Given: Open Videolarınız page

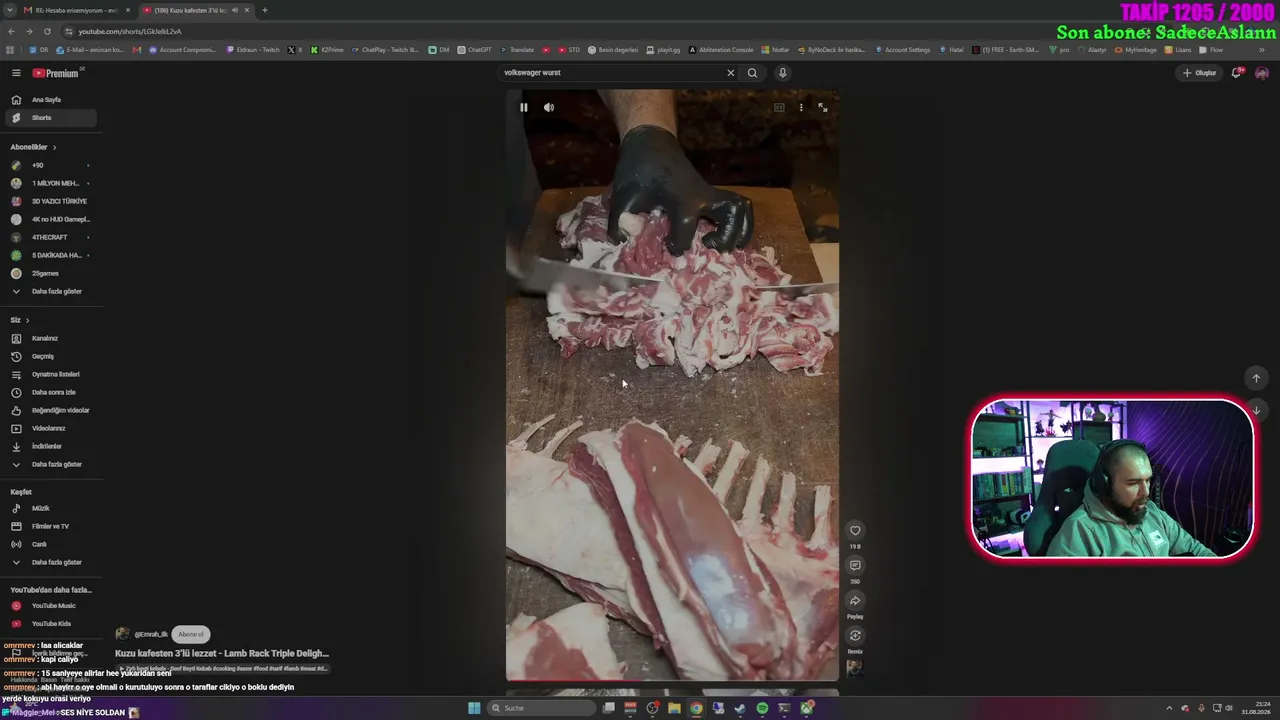Looking at the screenshot, I should (x=50, y=428).
